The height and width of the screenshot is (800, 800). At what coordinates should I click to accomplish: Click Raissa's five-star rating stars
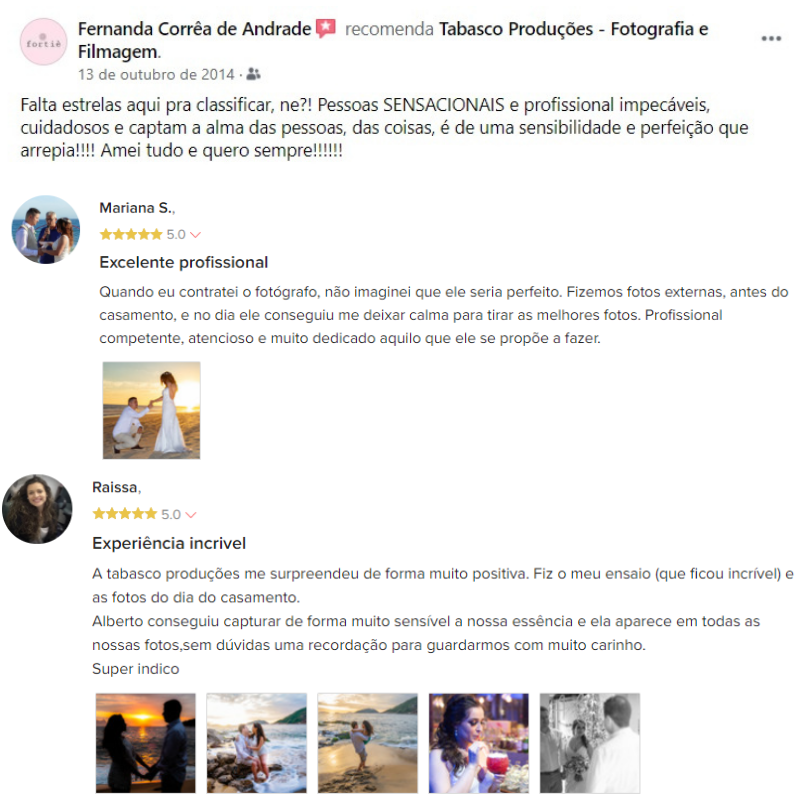coord(124,514)
